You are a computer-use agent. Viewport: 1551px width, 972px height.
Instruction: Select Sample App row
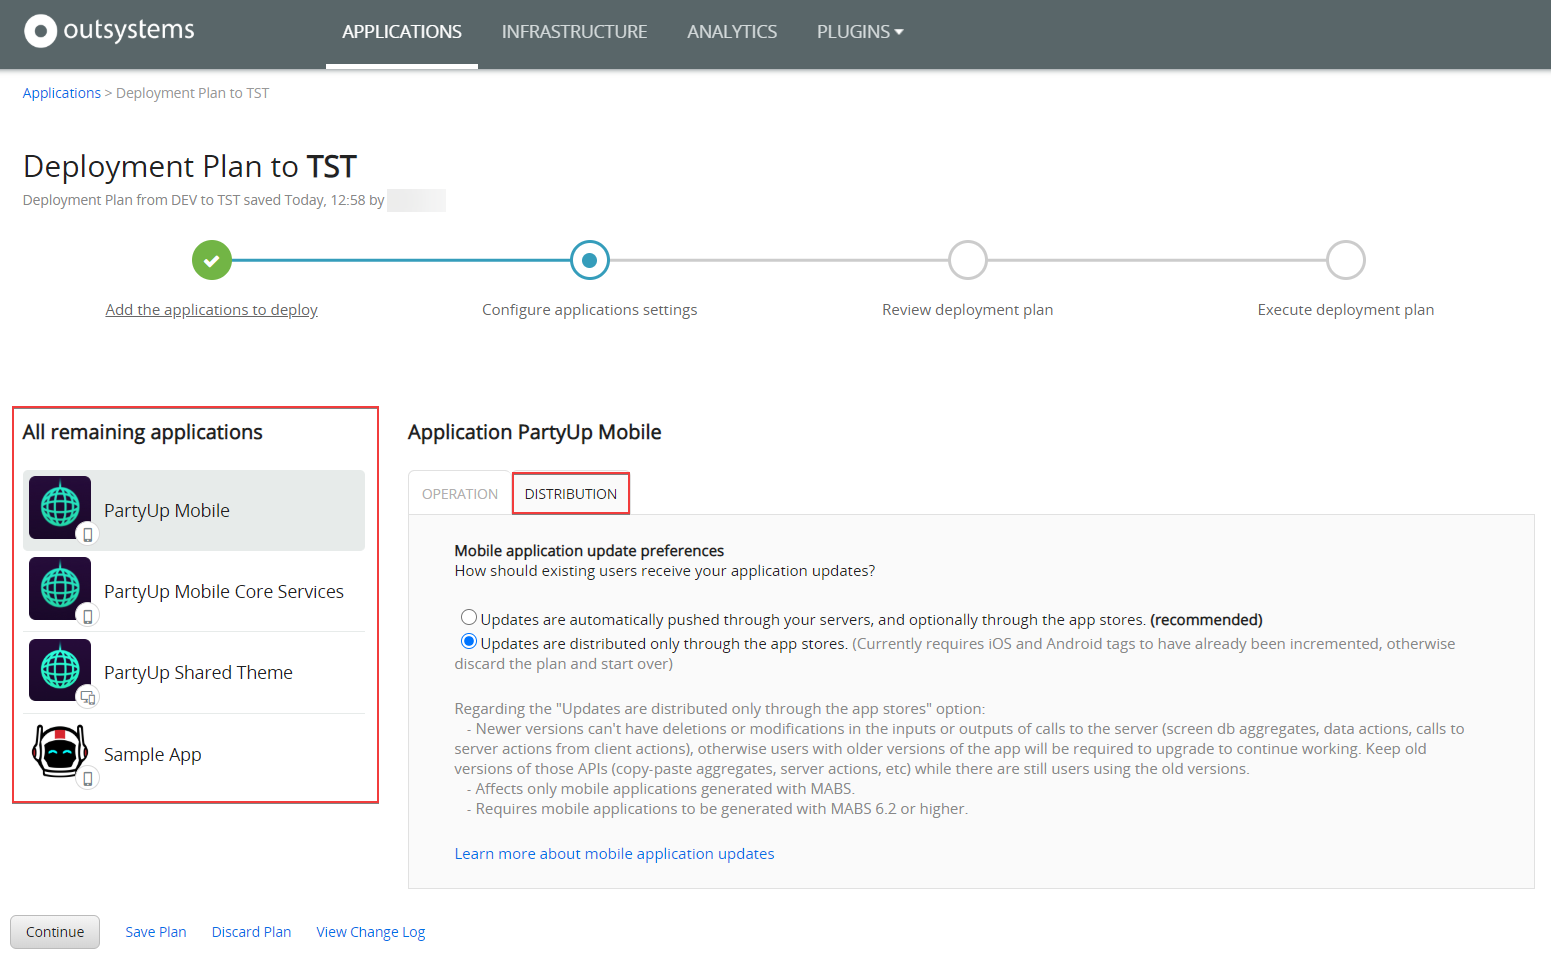(x=194, y=755)
